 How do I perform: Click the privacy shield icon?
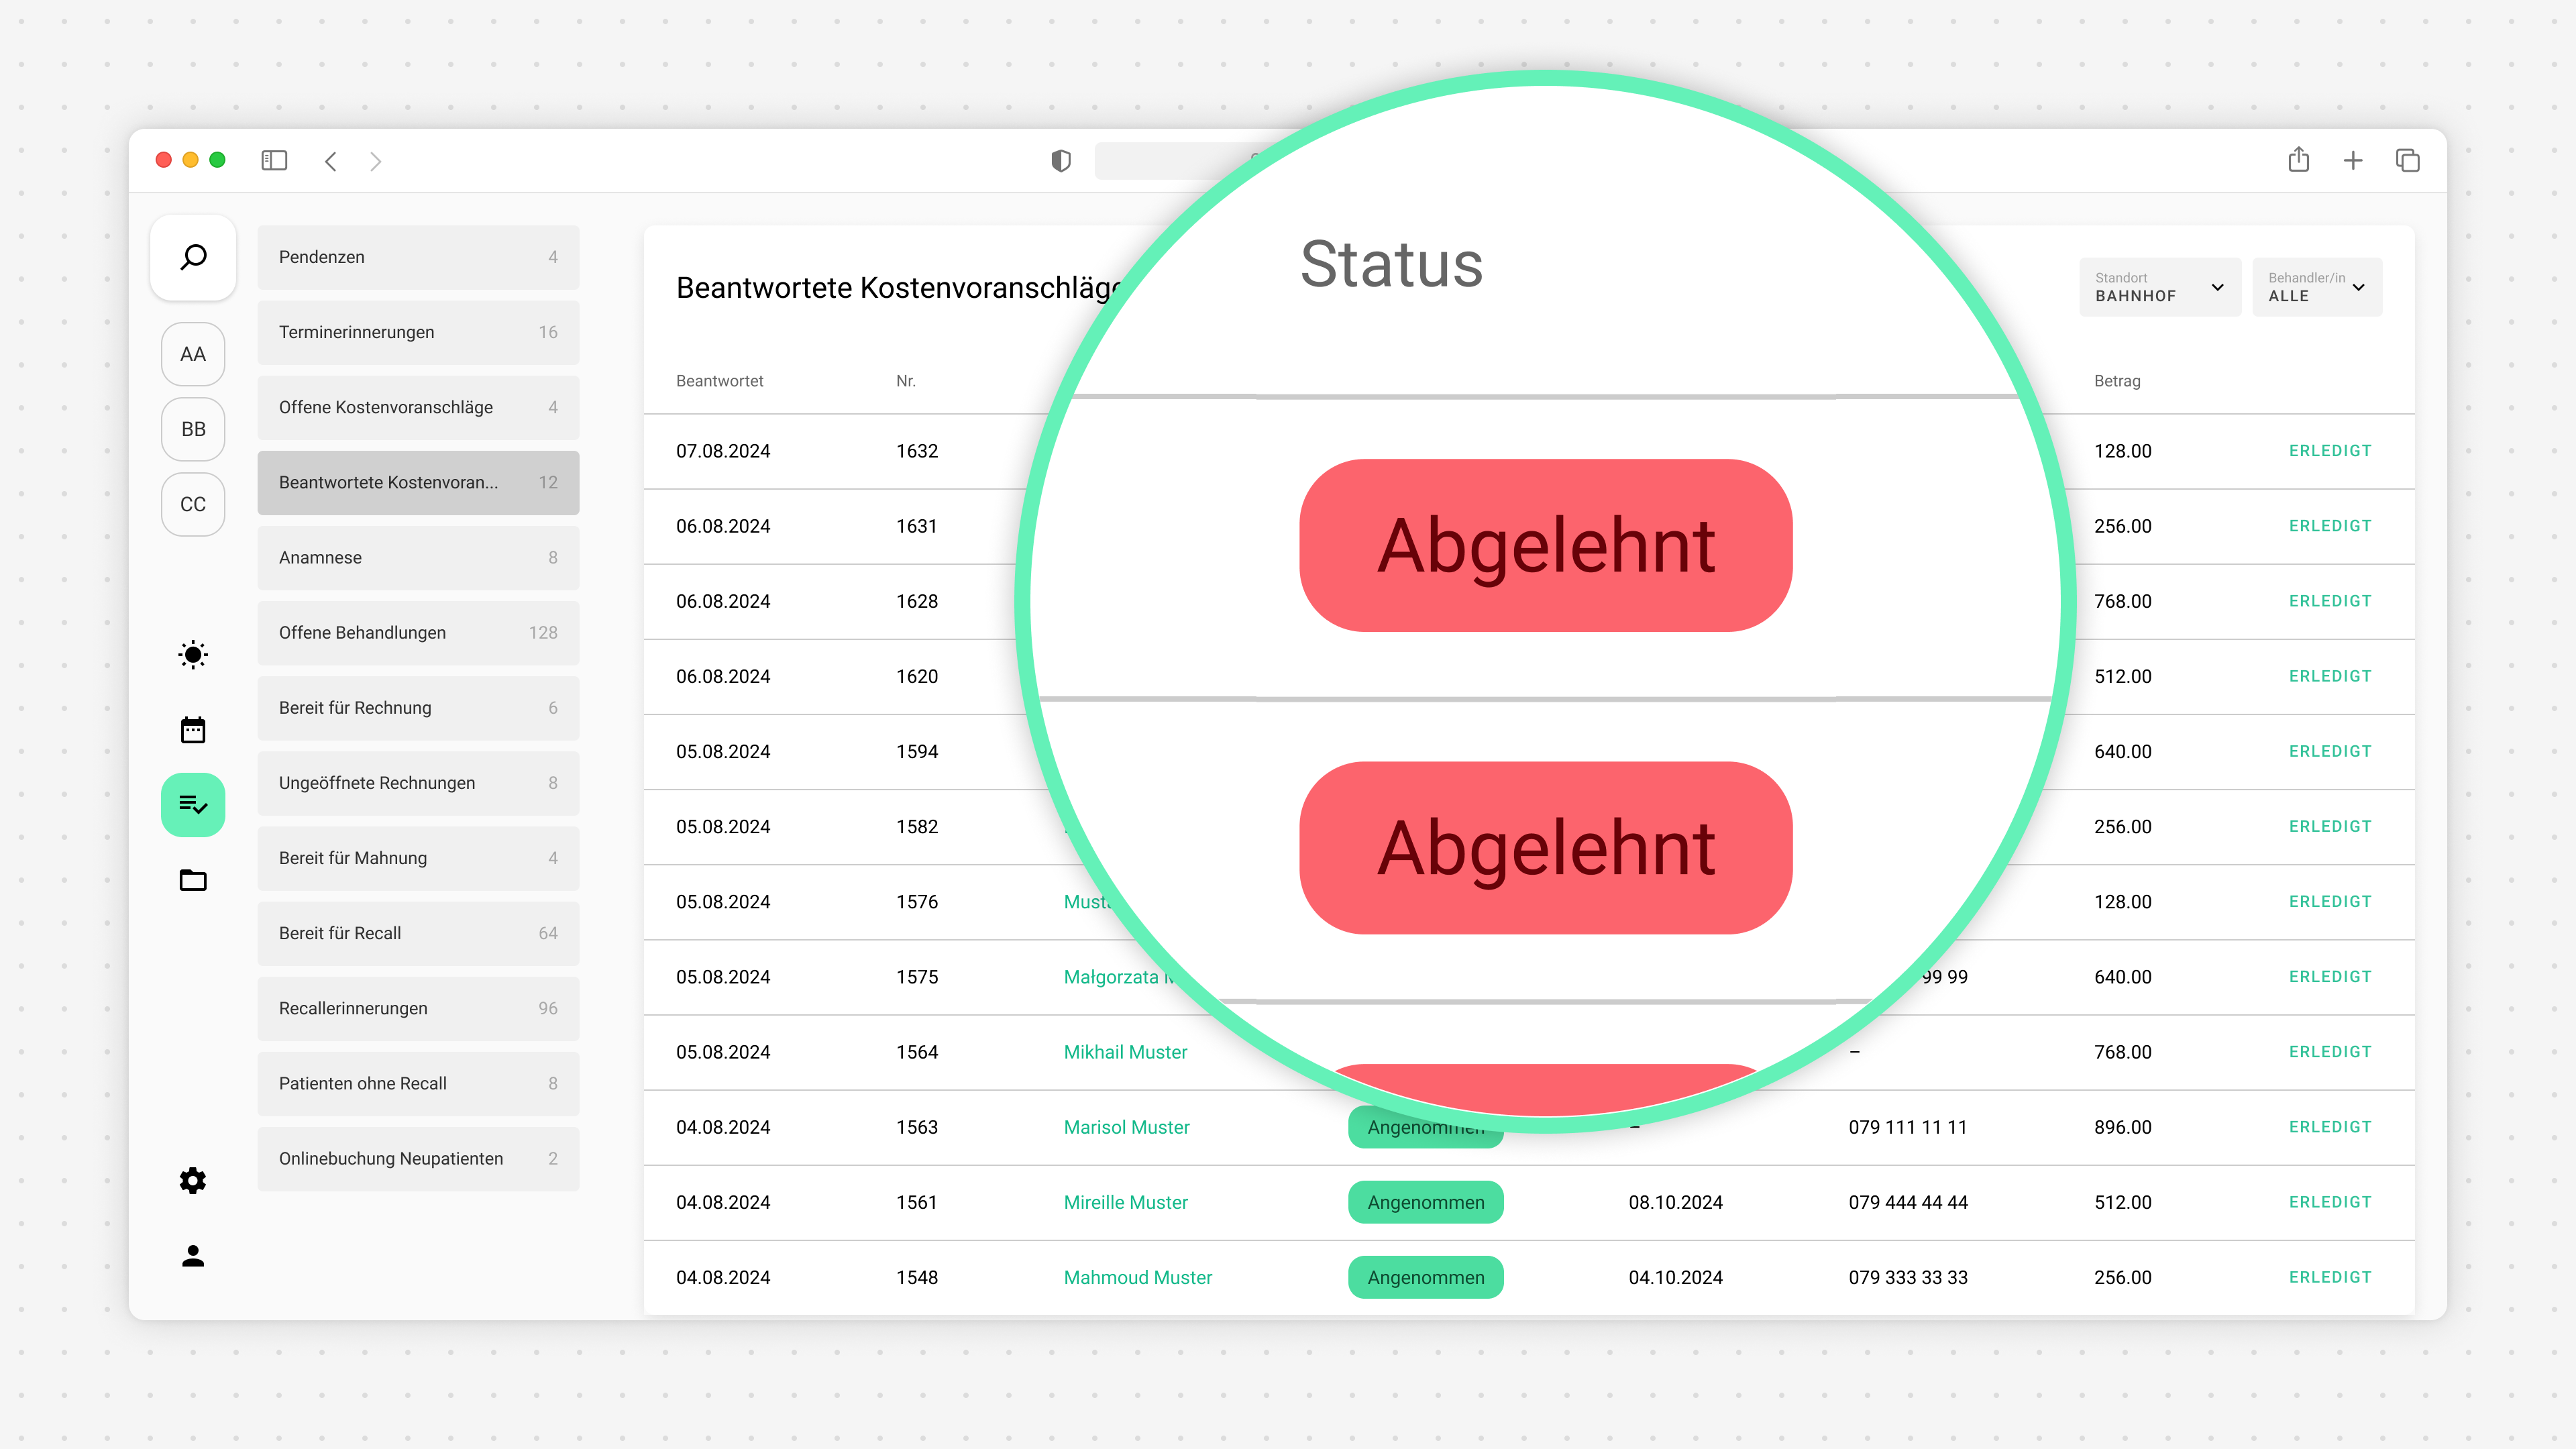point(1061,160)
